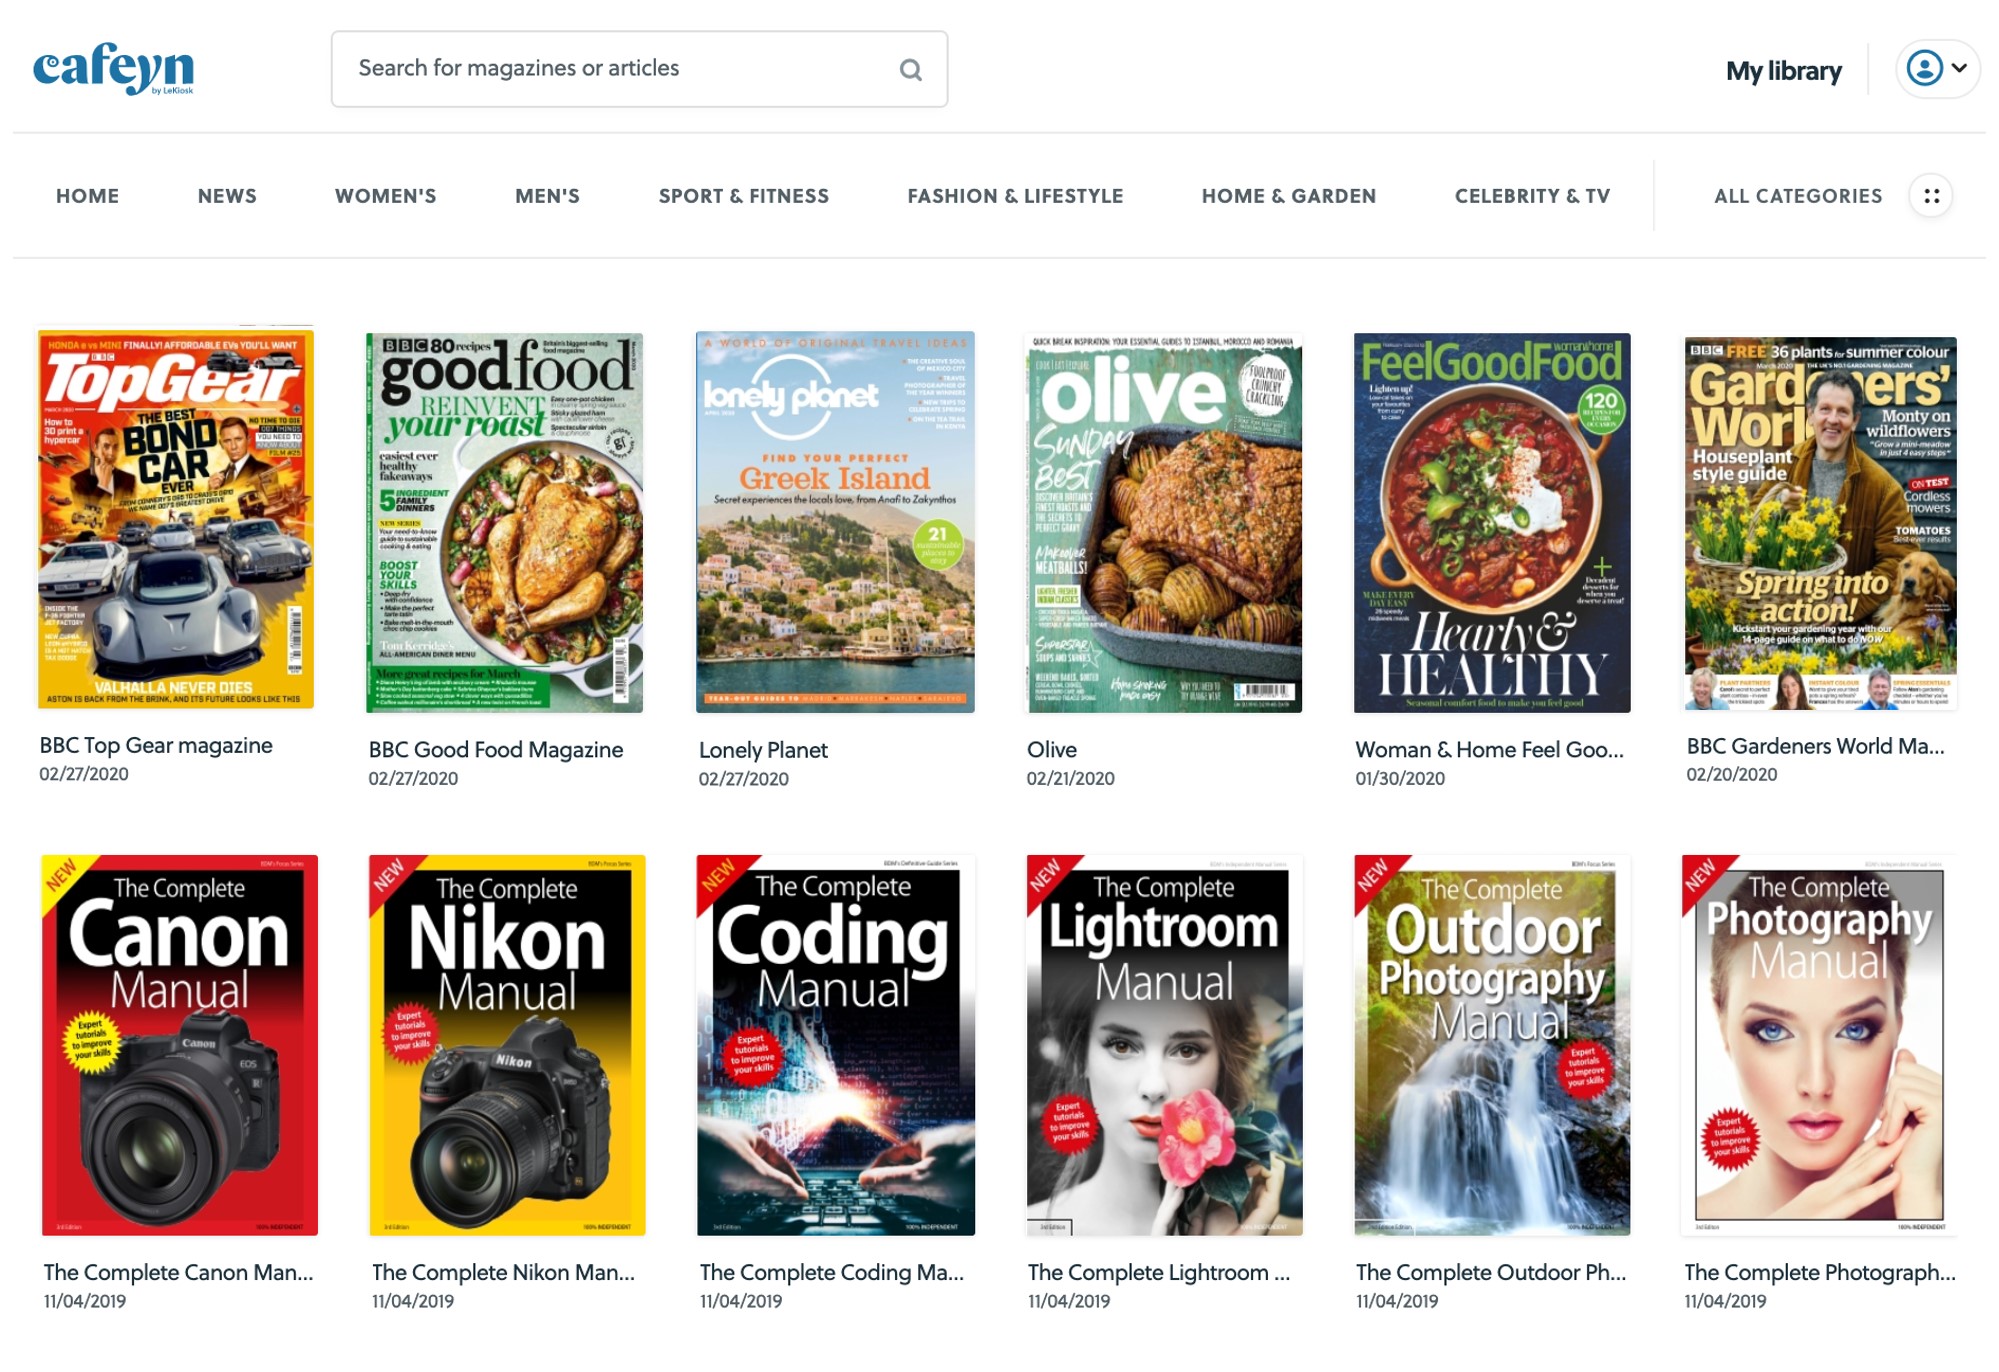Open Complete Coding Manual cover
Screen dimensions: 1999x1372
tap(836, 1045)
